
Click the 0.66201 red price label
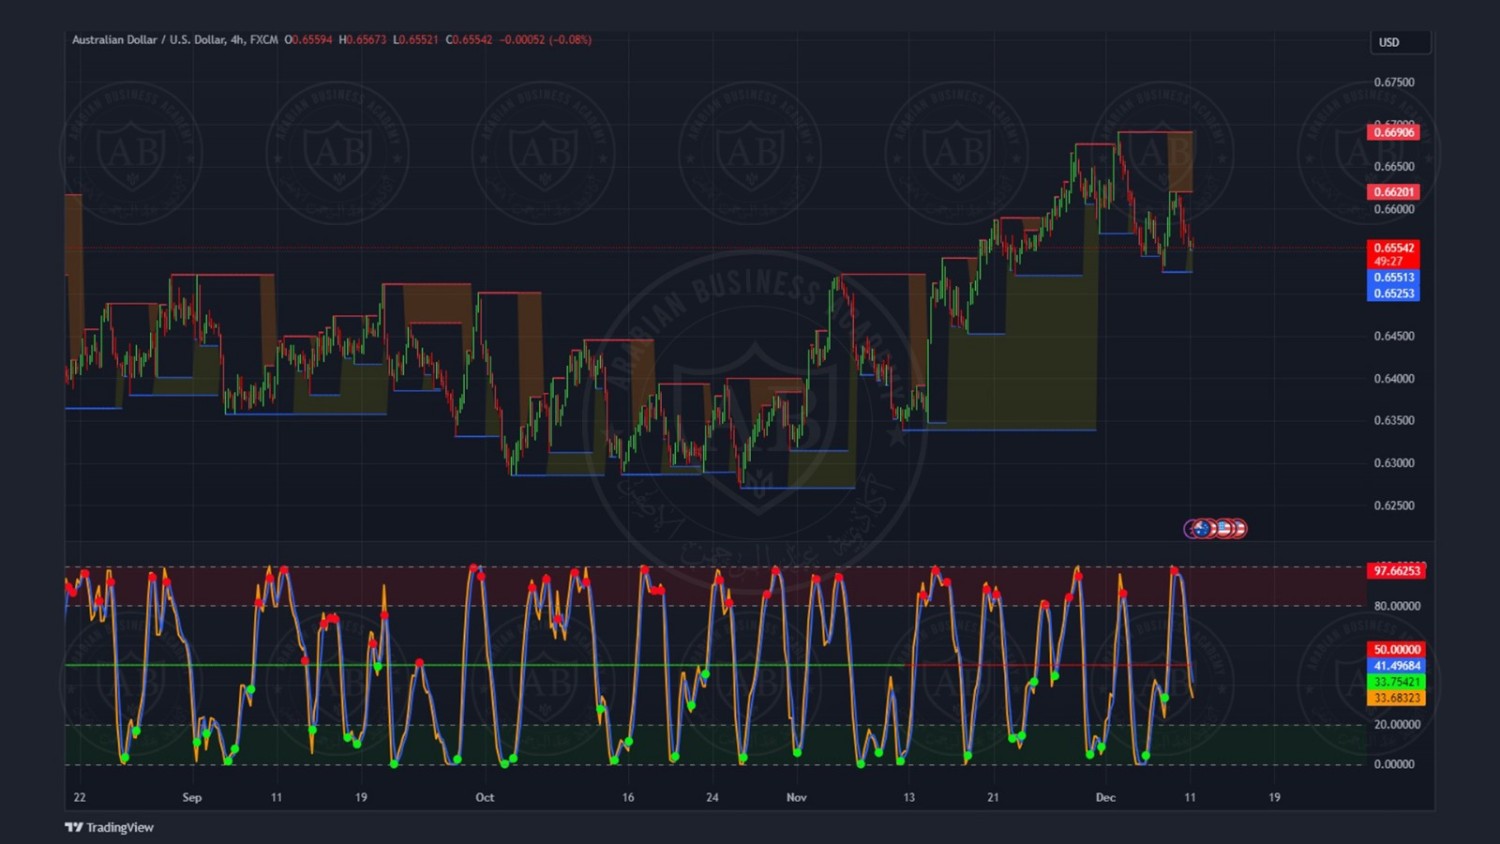click(1393, 192)
